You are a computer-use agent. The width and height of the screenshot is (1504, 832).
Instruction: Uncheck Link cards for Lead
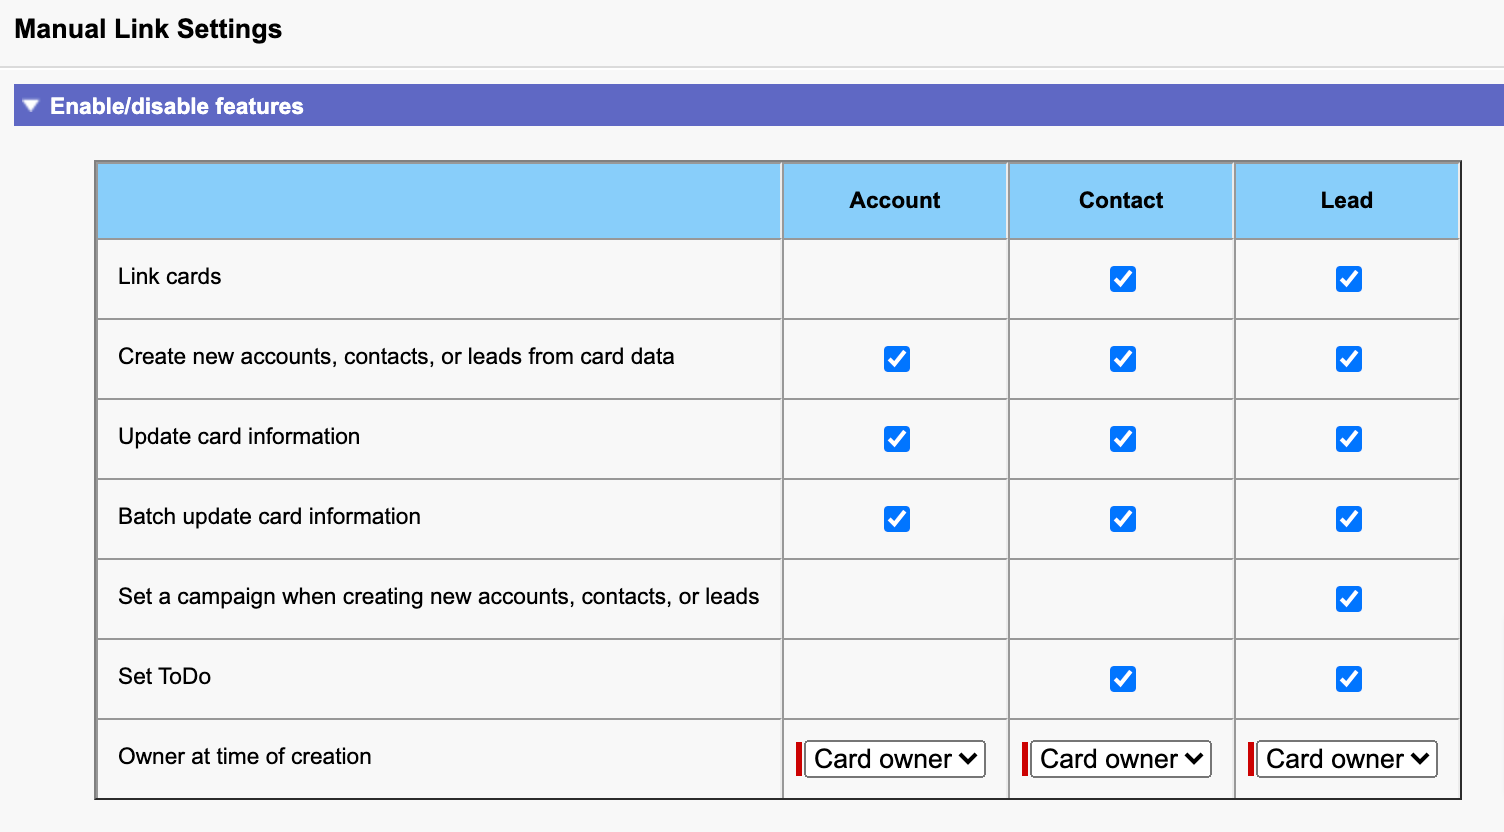(x=1348, y=279)
